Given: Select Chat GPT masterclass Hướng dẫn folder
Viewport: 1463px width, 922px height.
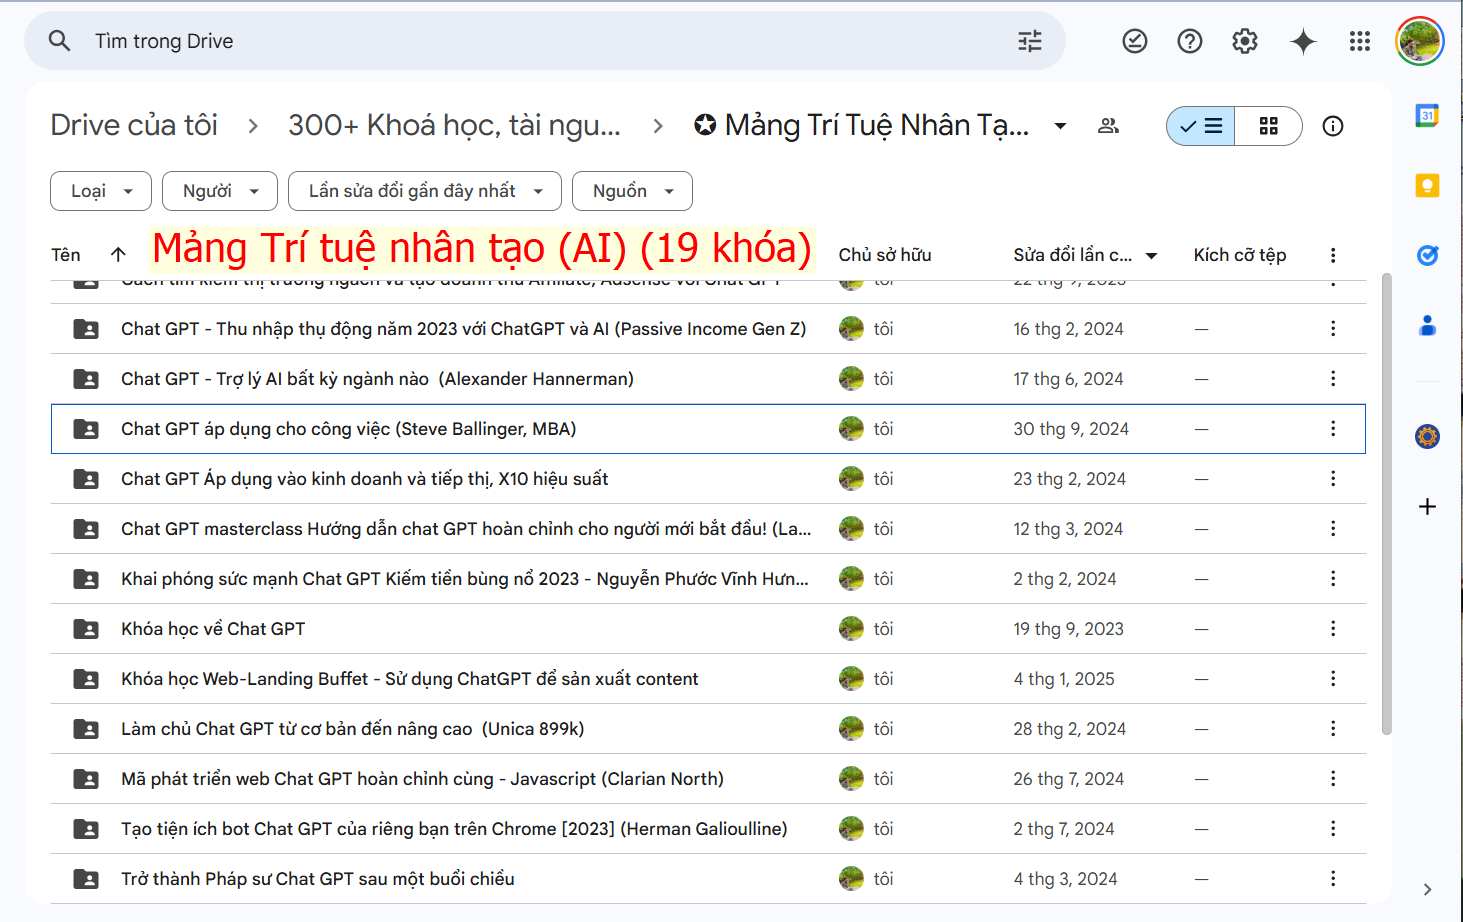Looking at the screenshot, I should tap(466, 529).
